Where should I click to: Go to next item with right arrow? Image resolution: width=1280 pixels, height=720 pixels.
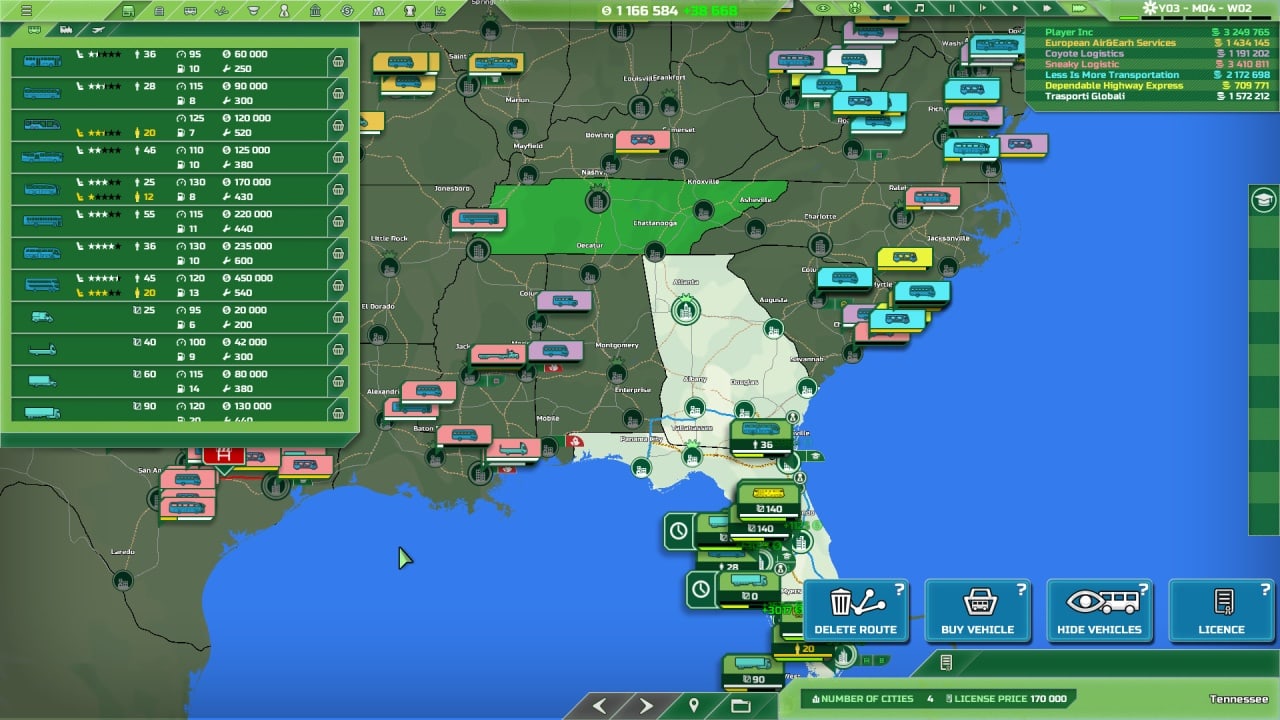[x=646, y=706]
